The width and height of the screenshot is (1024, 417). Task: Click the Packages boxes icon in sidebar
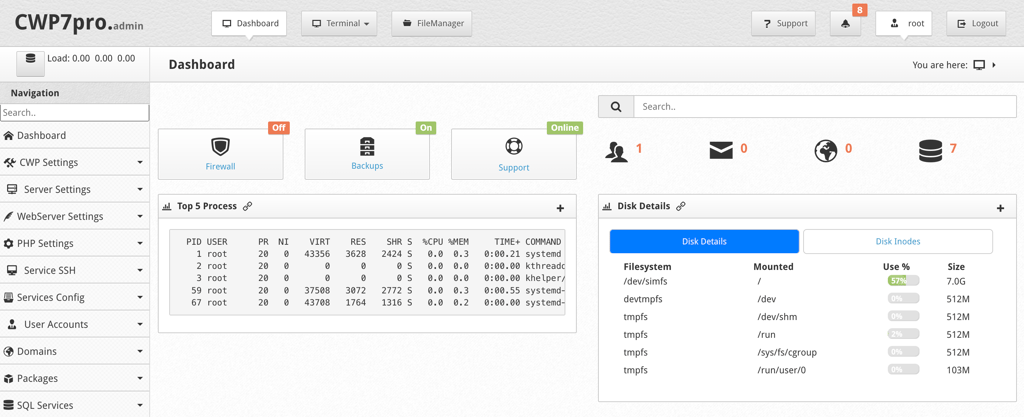click(x=8, y=378)
